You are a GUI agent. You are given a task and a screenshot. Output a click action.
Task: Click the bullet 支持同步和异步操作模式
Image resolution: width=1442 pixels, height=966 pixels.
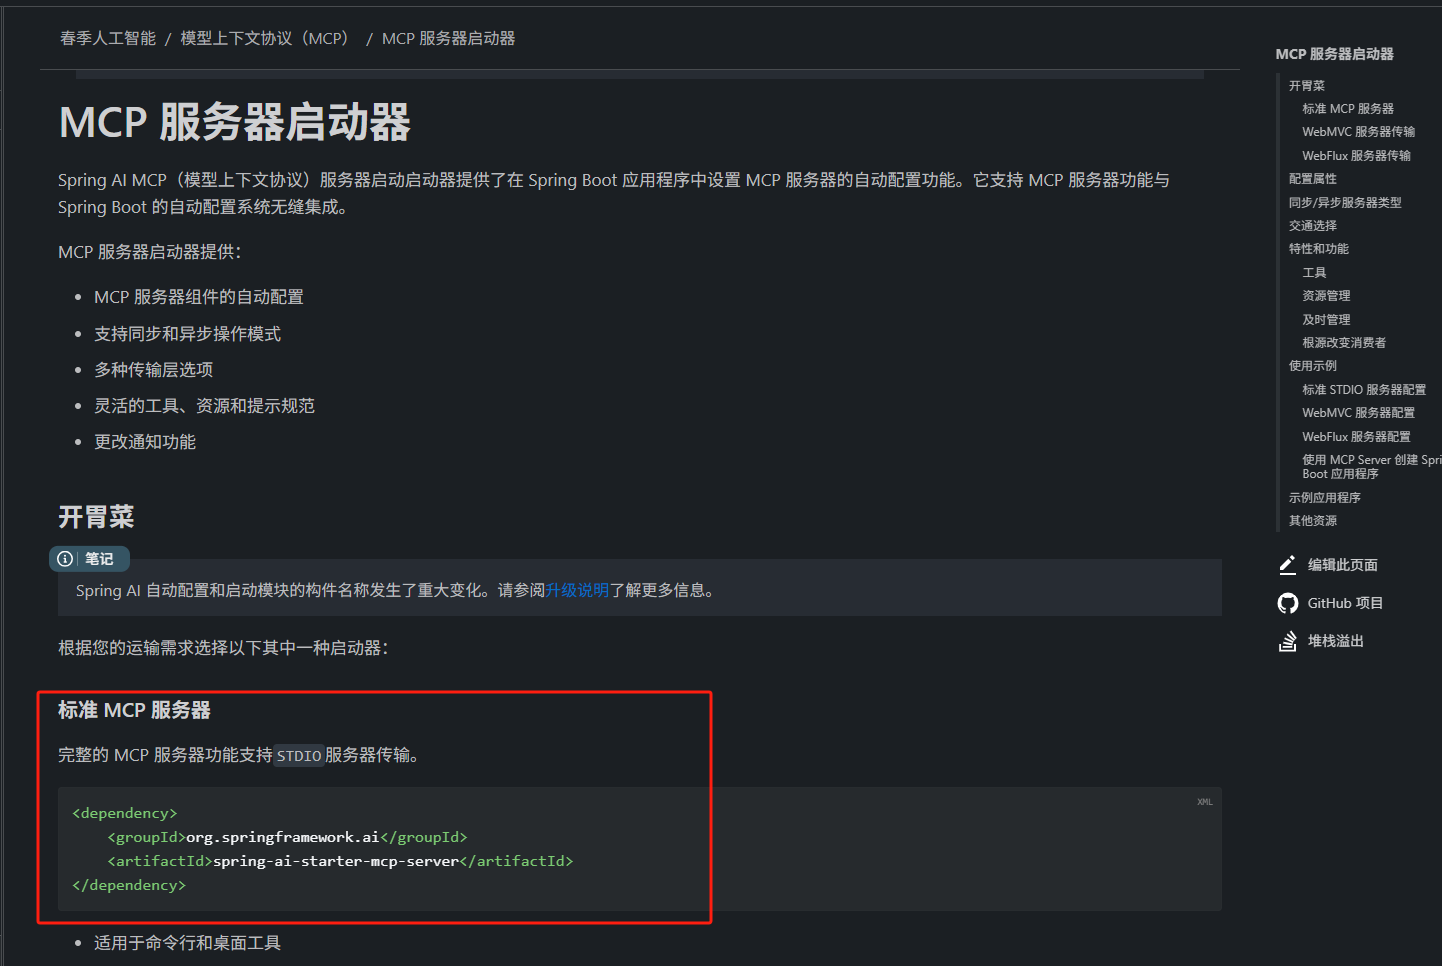[187, 334]
